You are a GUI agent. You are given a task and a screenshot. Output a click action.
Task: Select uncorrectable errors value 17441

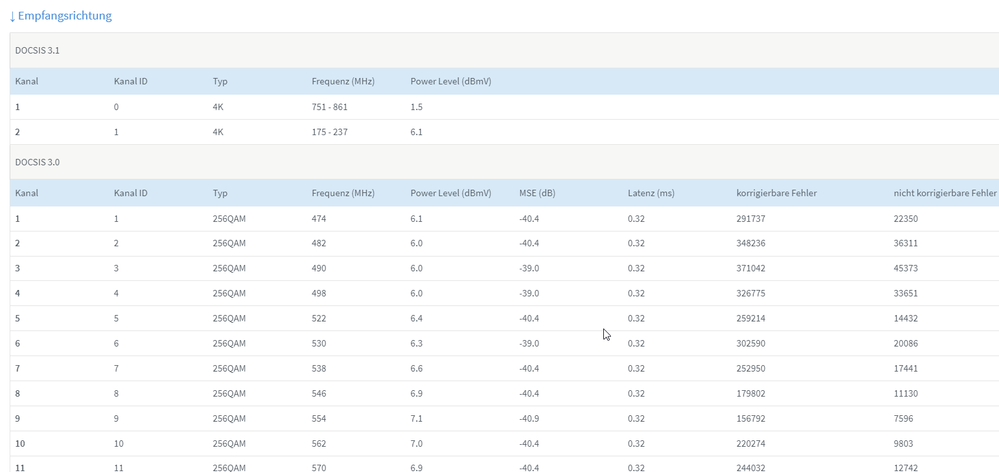pos(906,368)
